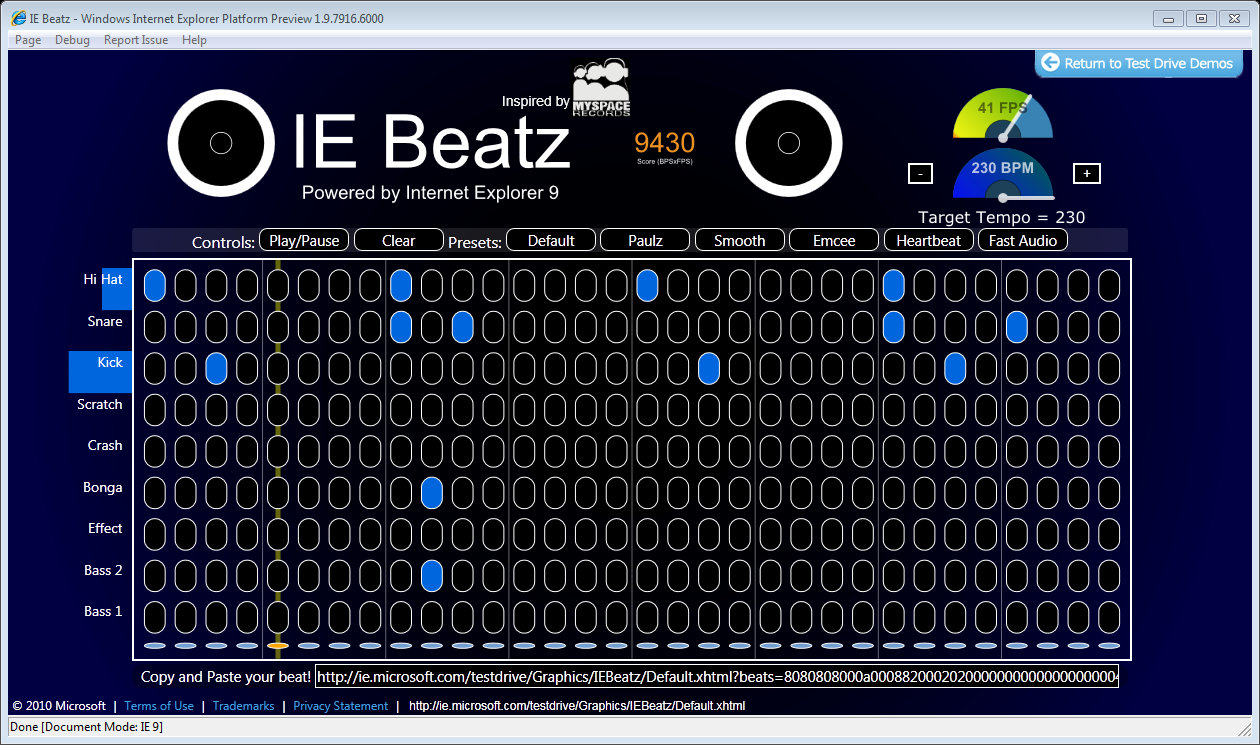Toggle the Hi Hat cell at step 25
1260x745 pixels.
[x=894, y=285]
